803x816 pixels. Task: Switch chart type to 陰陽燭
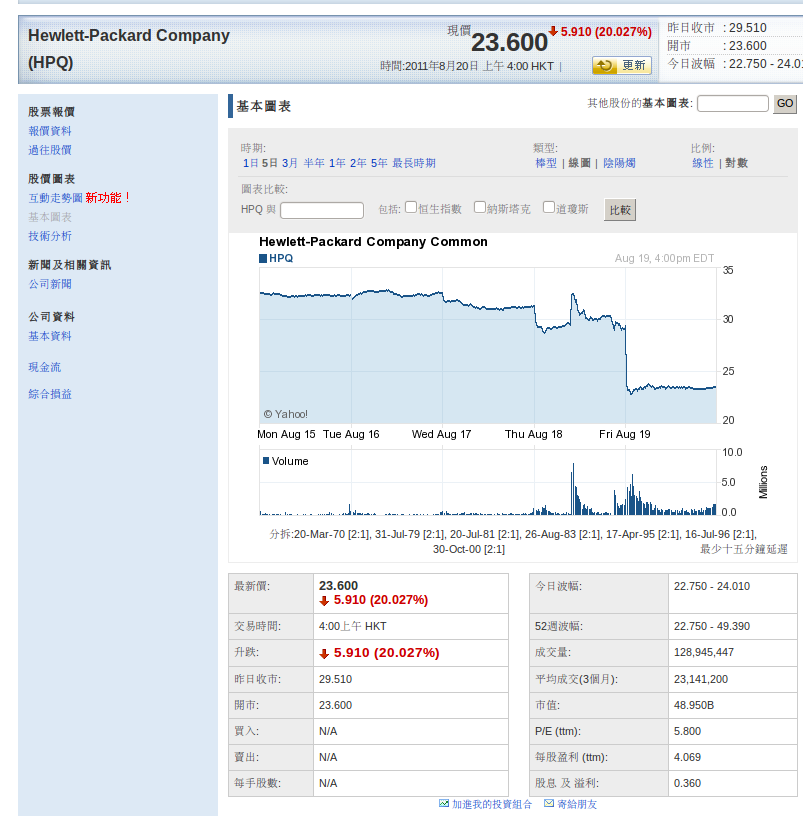tap(619, 163)
